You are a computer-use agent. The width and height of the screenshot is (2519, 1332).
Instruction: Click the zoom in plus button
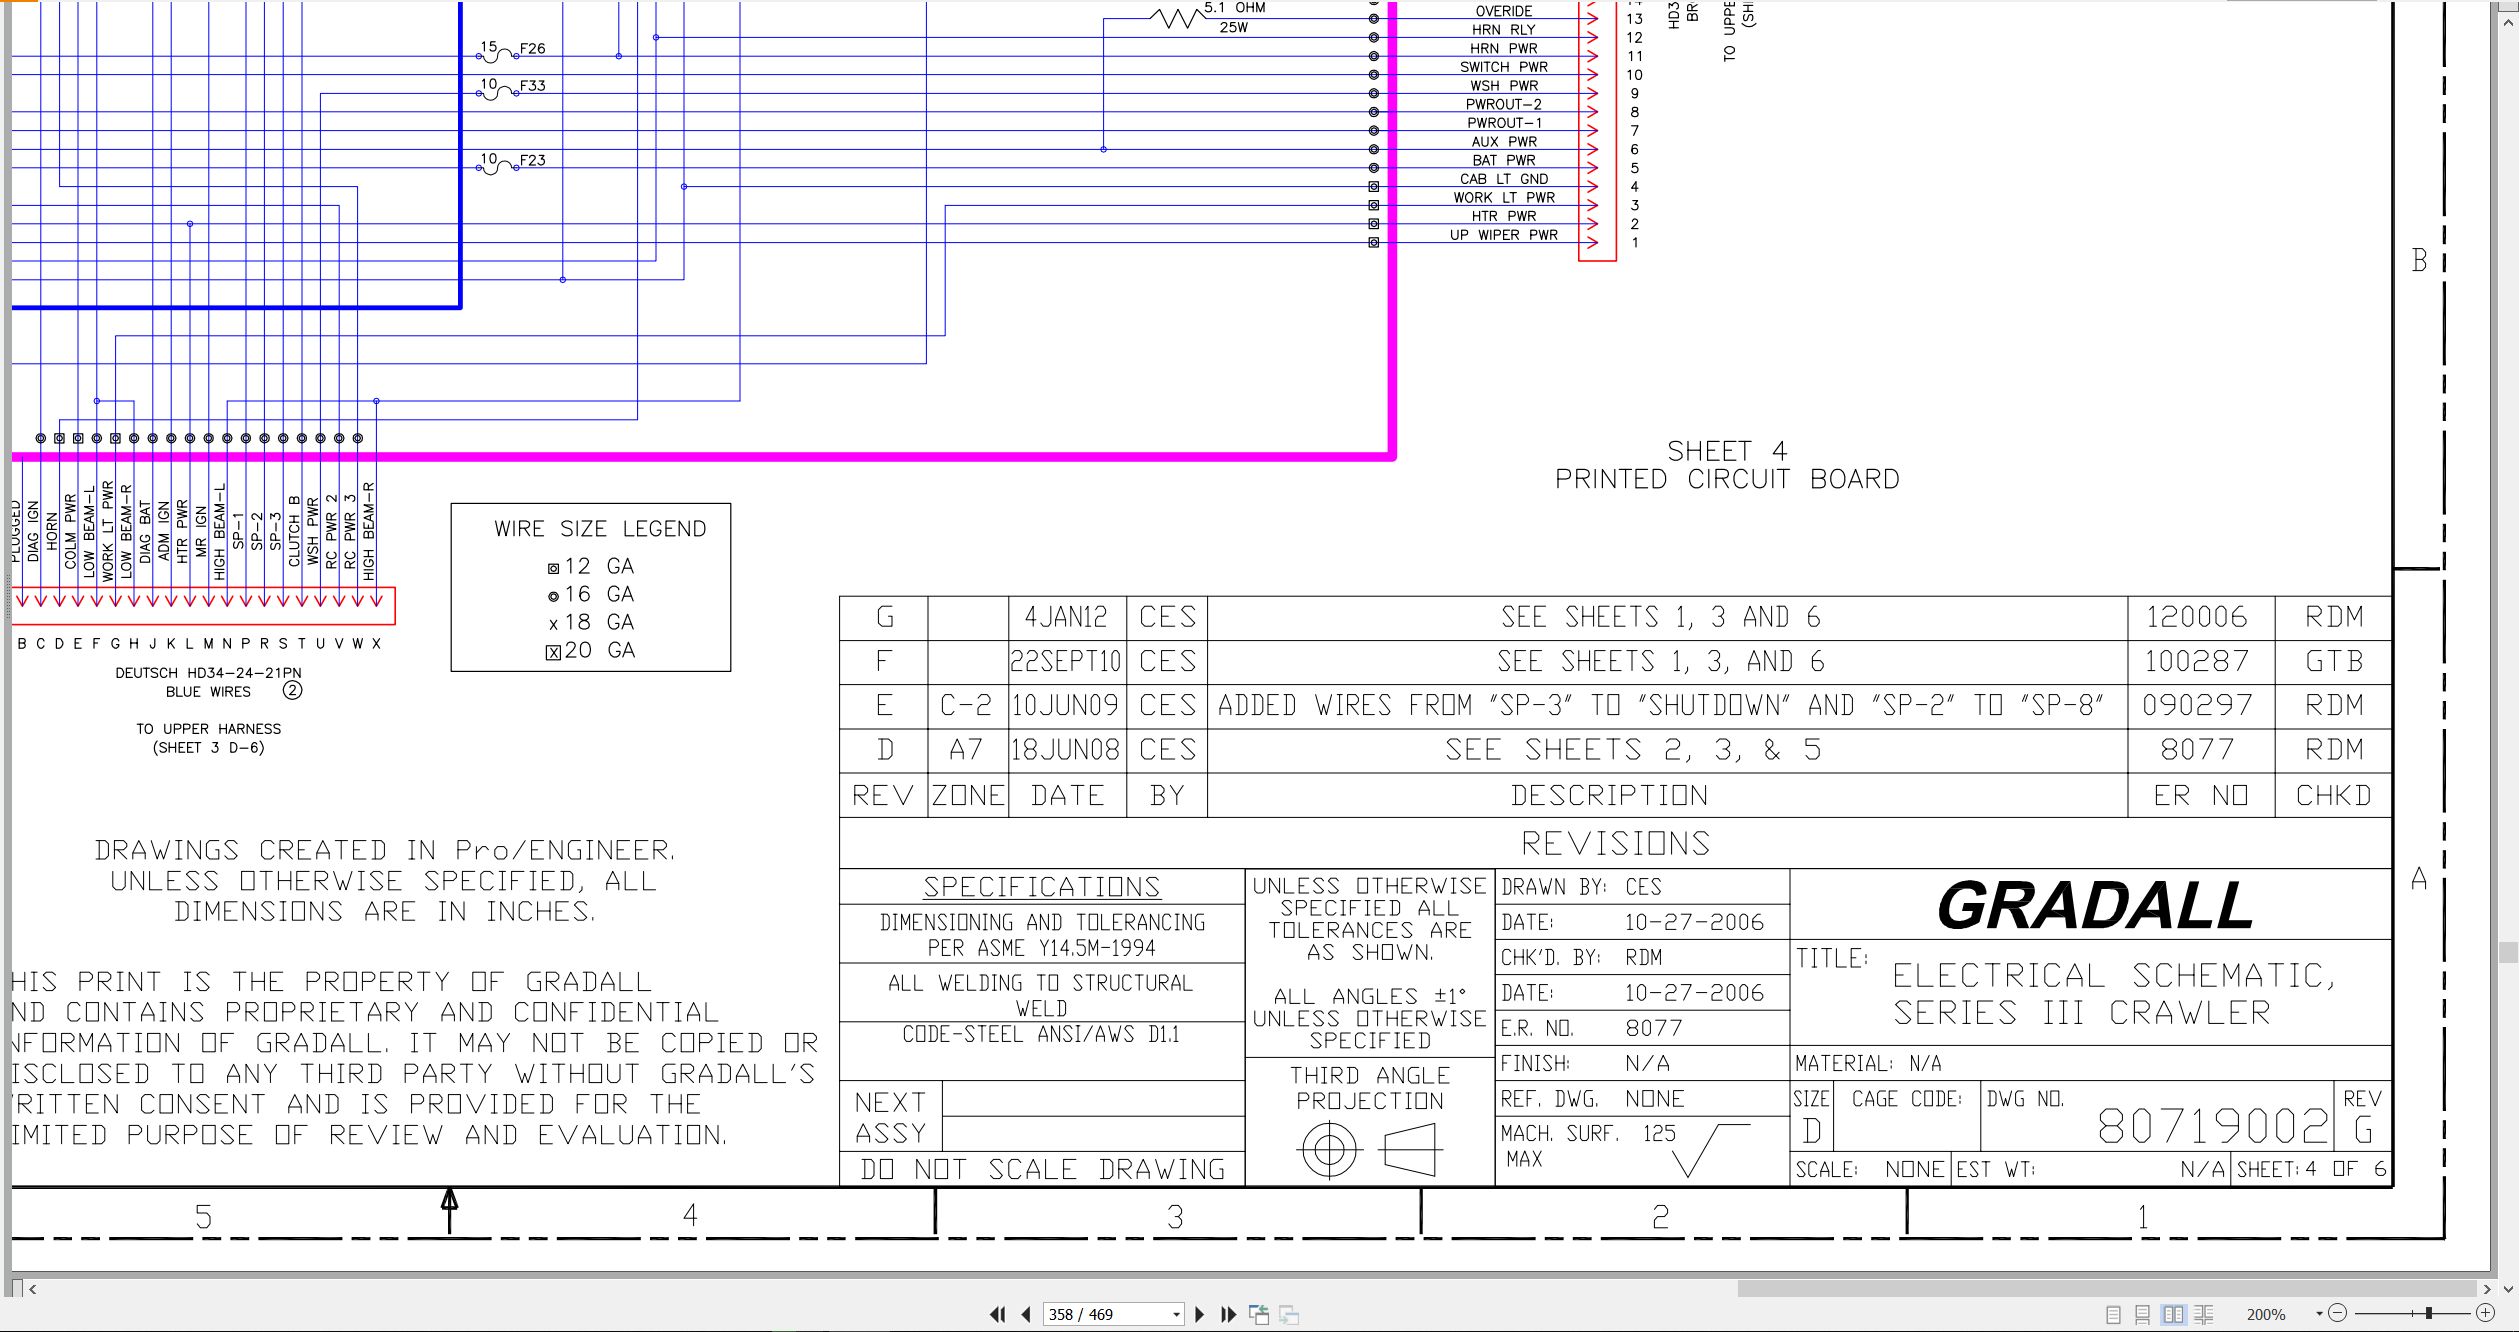pos(2485,1313)
